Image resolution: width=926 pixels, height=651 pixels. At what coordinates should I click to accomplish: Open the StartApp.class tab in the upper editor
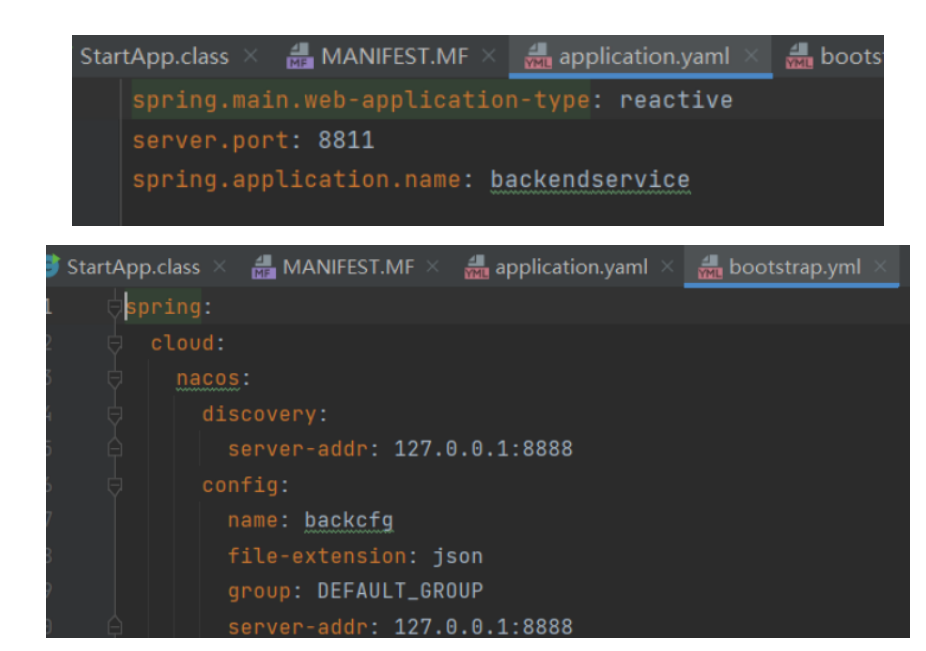154,57
